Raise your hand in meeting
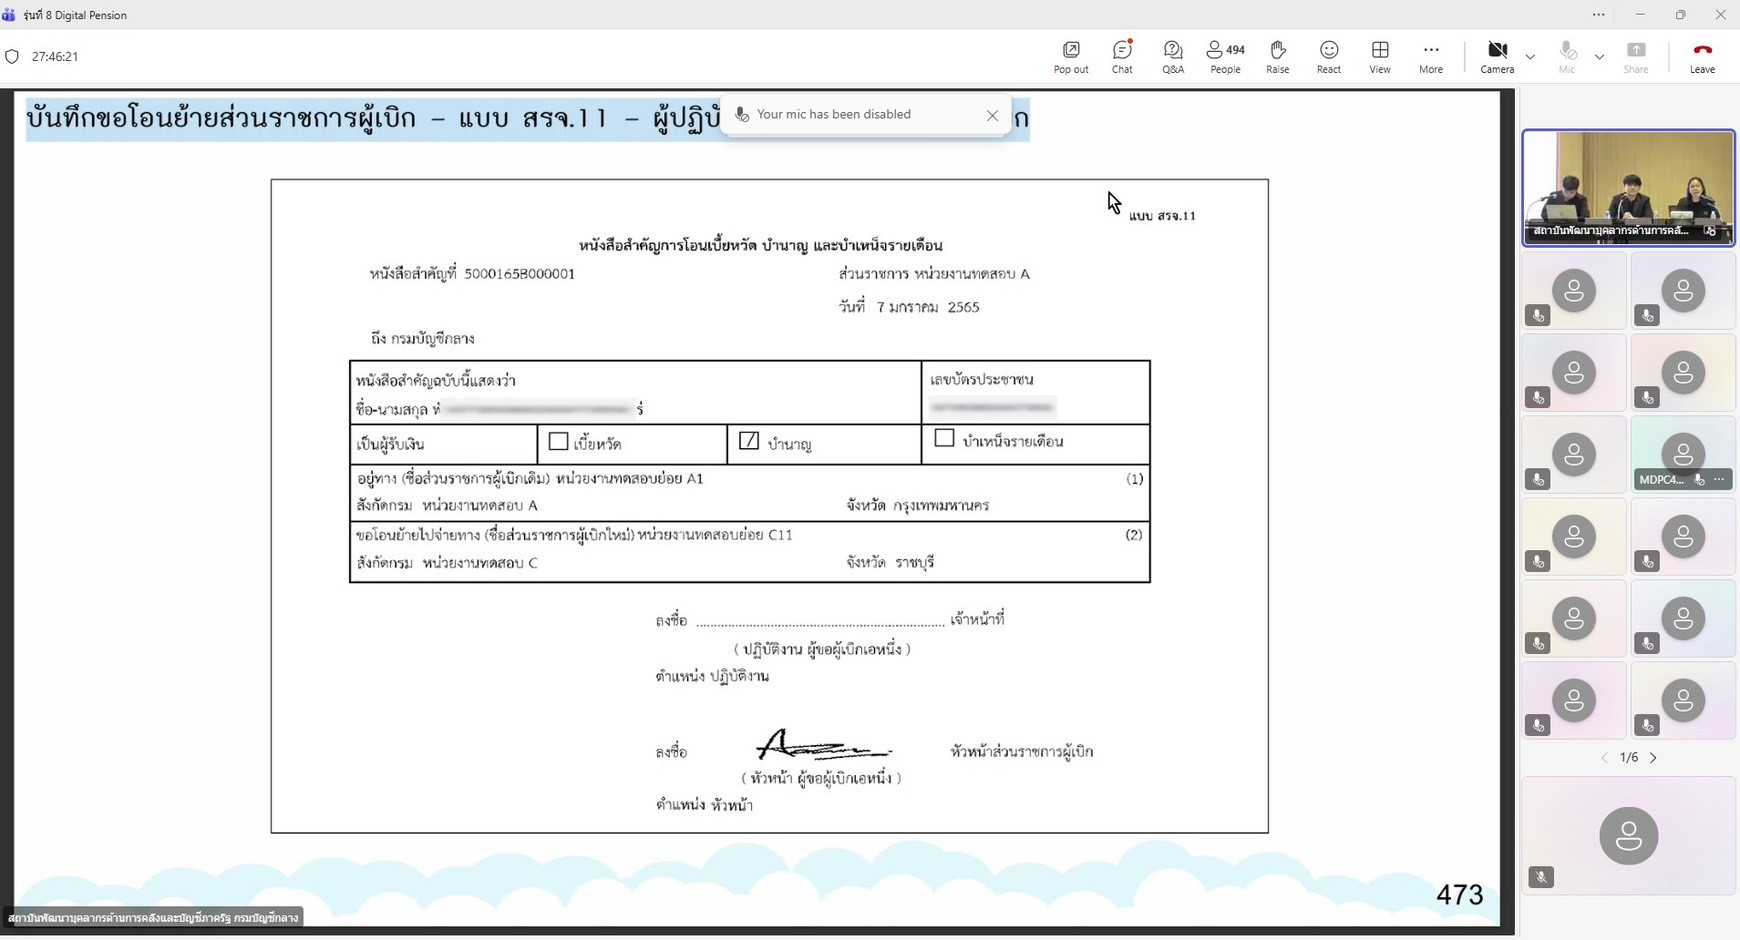 click(x=1277, y=56)
